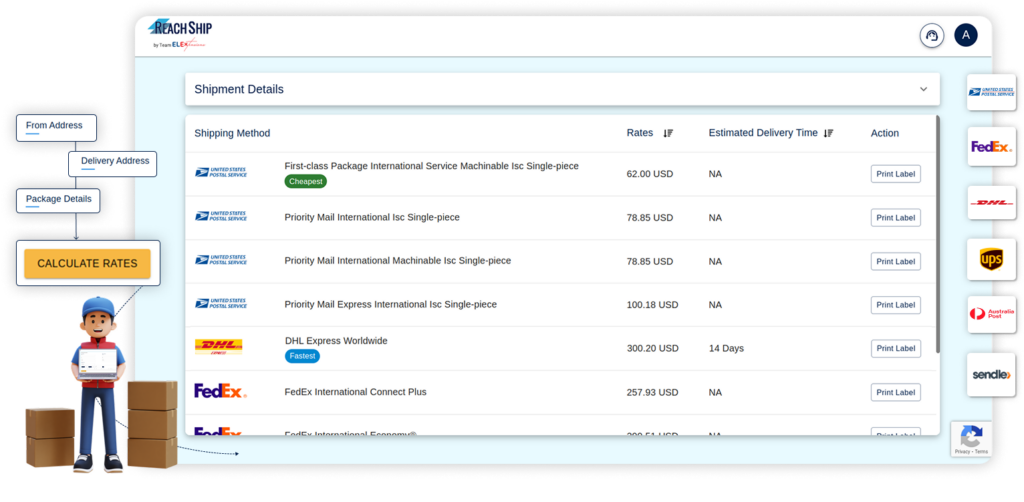Open the support headset icon

932,35
